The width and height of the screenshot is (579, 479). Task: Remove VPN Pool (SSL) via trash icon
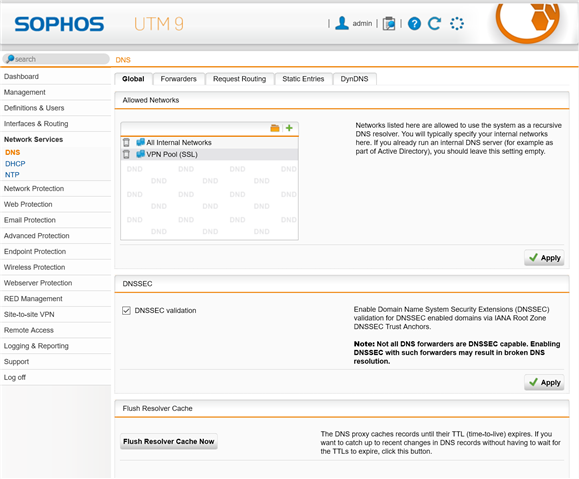coord(126,154)
